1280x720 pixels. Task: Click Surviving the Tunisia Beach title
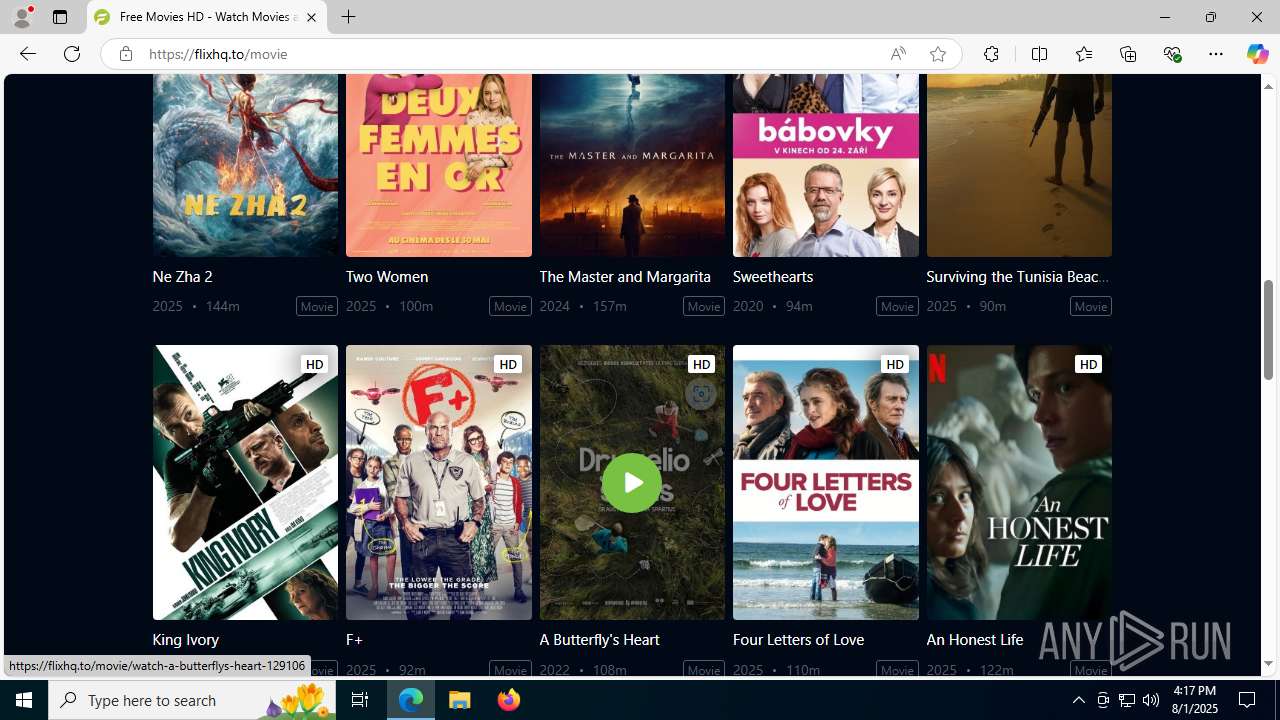pos(1017,276)
